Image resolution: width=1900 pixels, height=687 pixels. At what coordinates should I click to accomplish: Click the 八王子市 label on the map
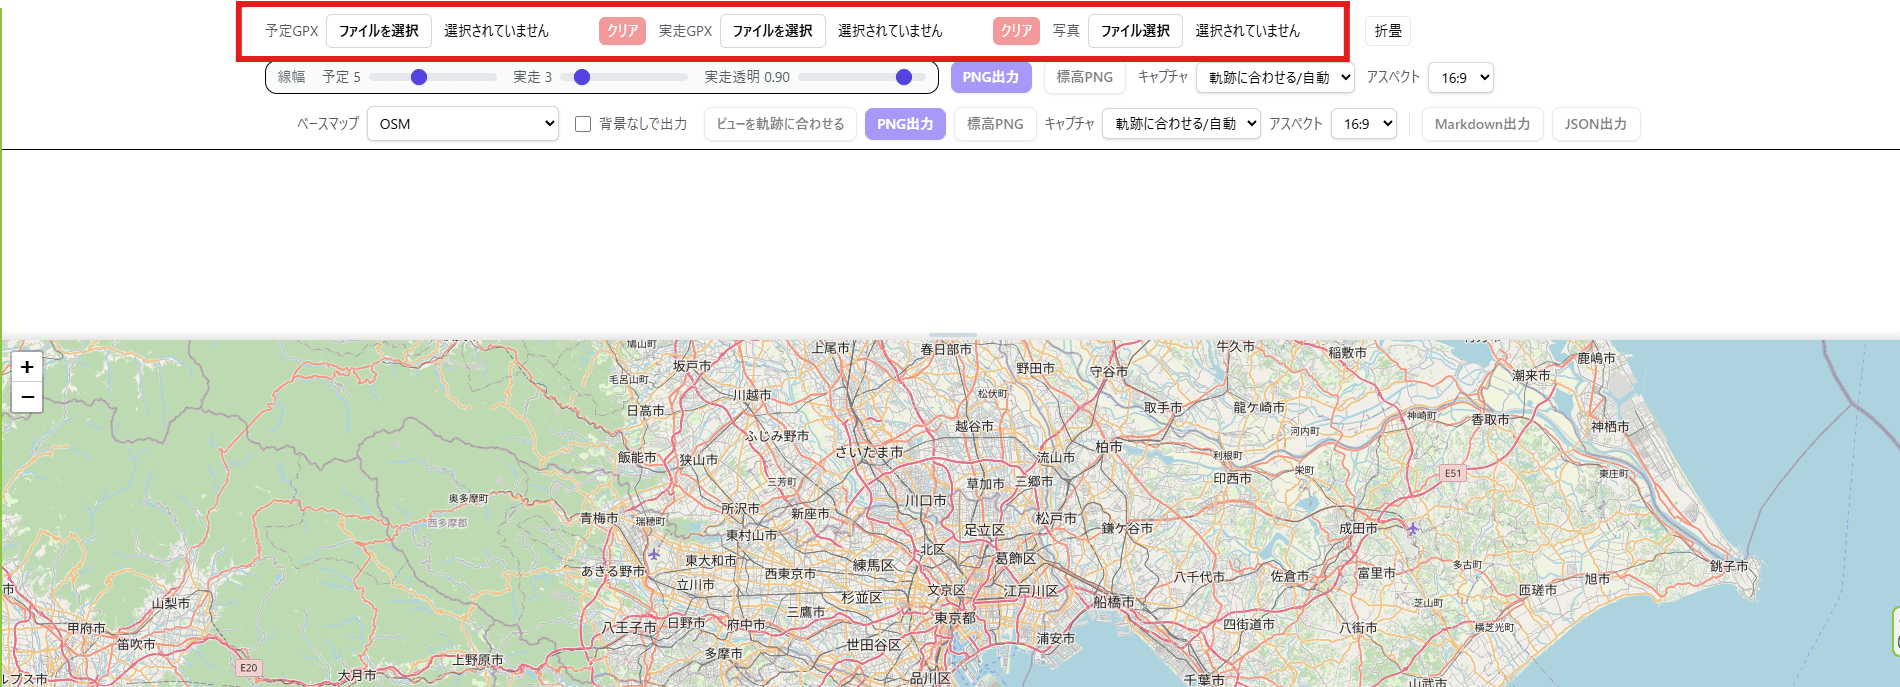629,628
